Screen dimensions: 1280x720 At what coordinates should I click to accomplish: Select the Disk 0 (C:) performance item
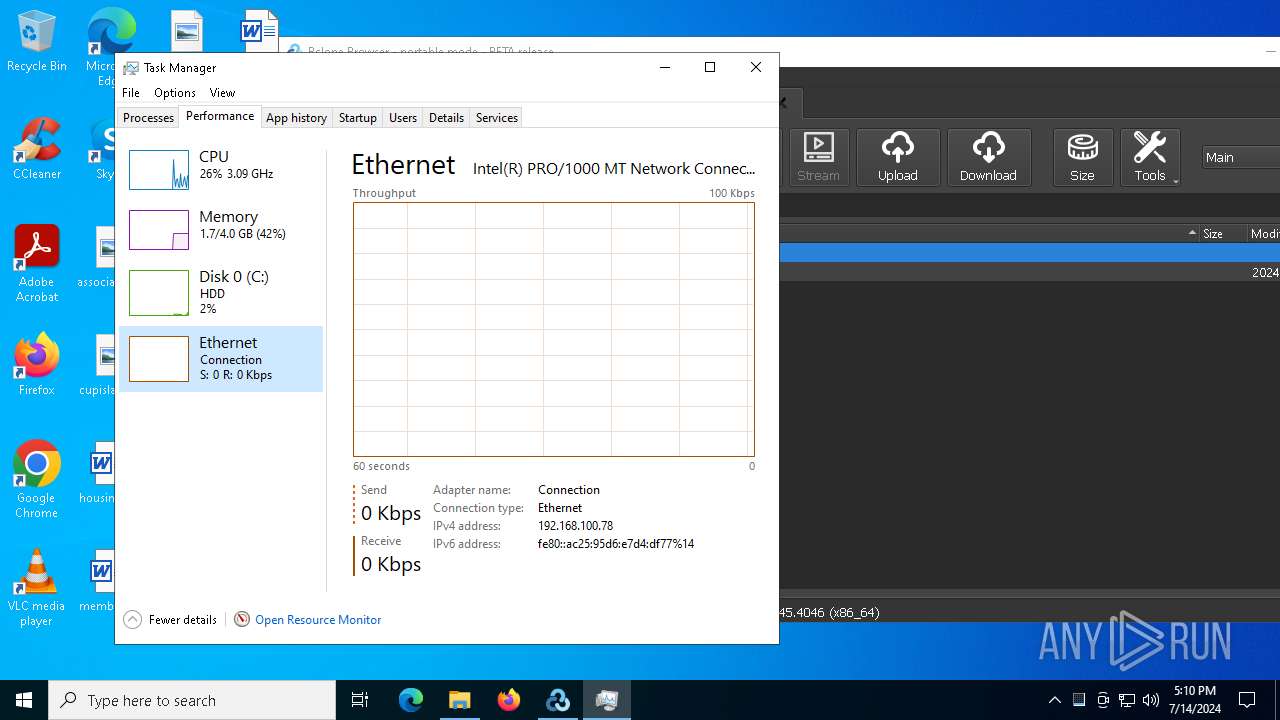tap(221, 293)
